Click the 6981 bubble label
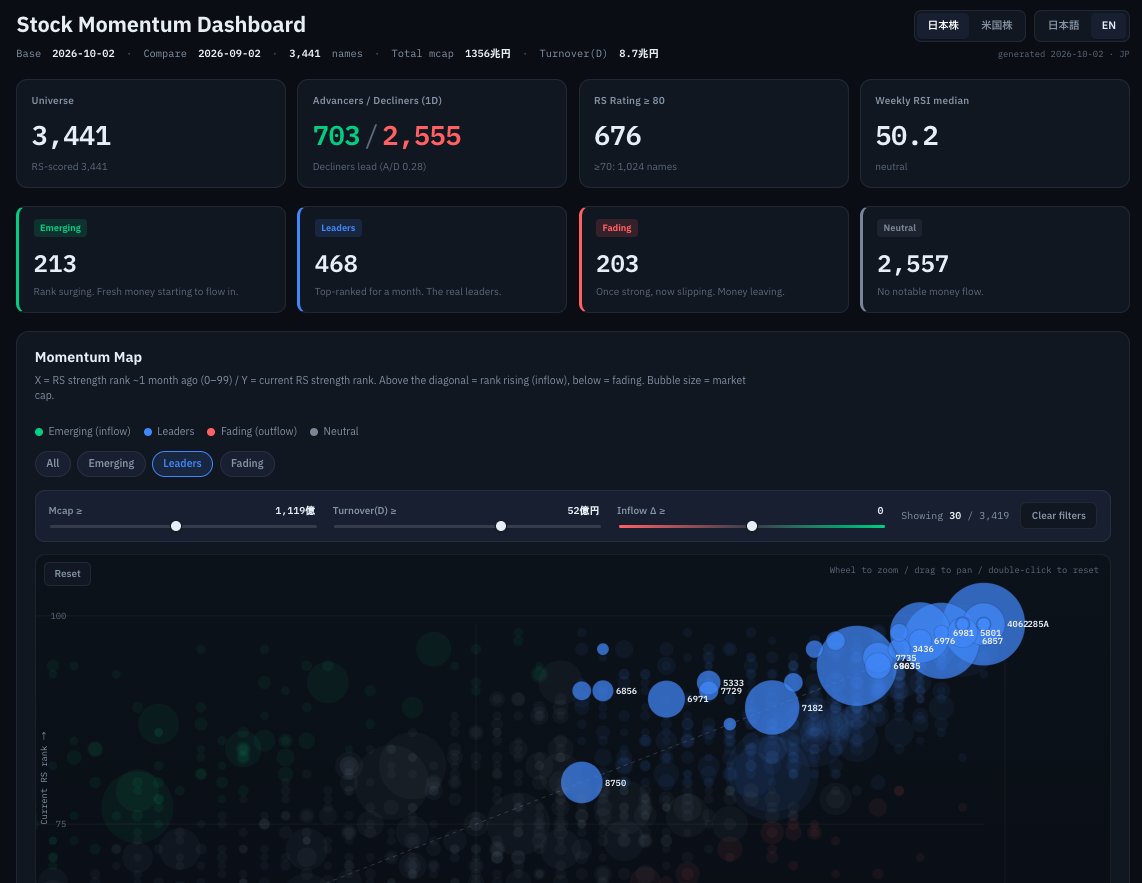Screen dimensions: 1142x883 coord(964,633)
